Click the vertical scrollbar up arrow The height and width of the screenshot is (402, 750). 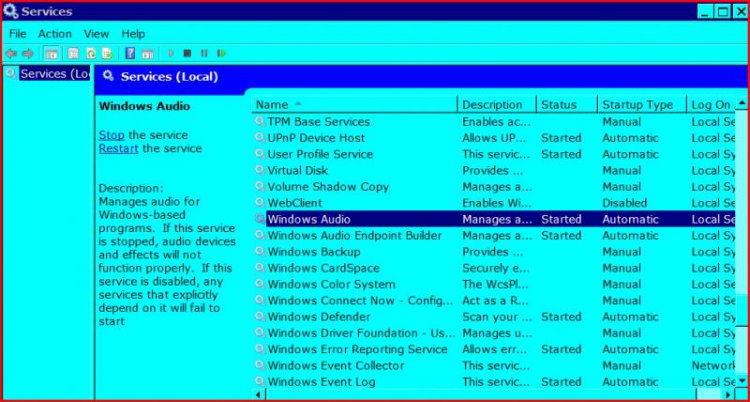(x=741, y=103)
